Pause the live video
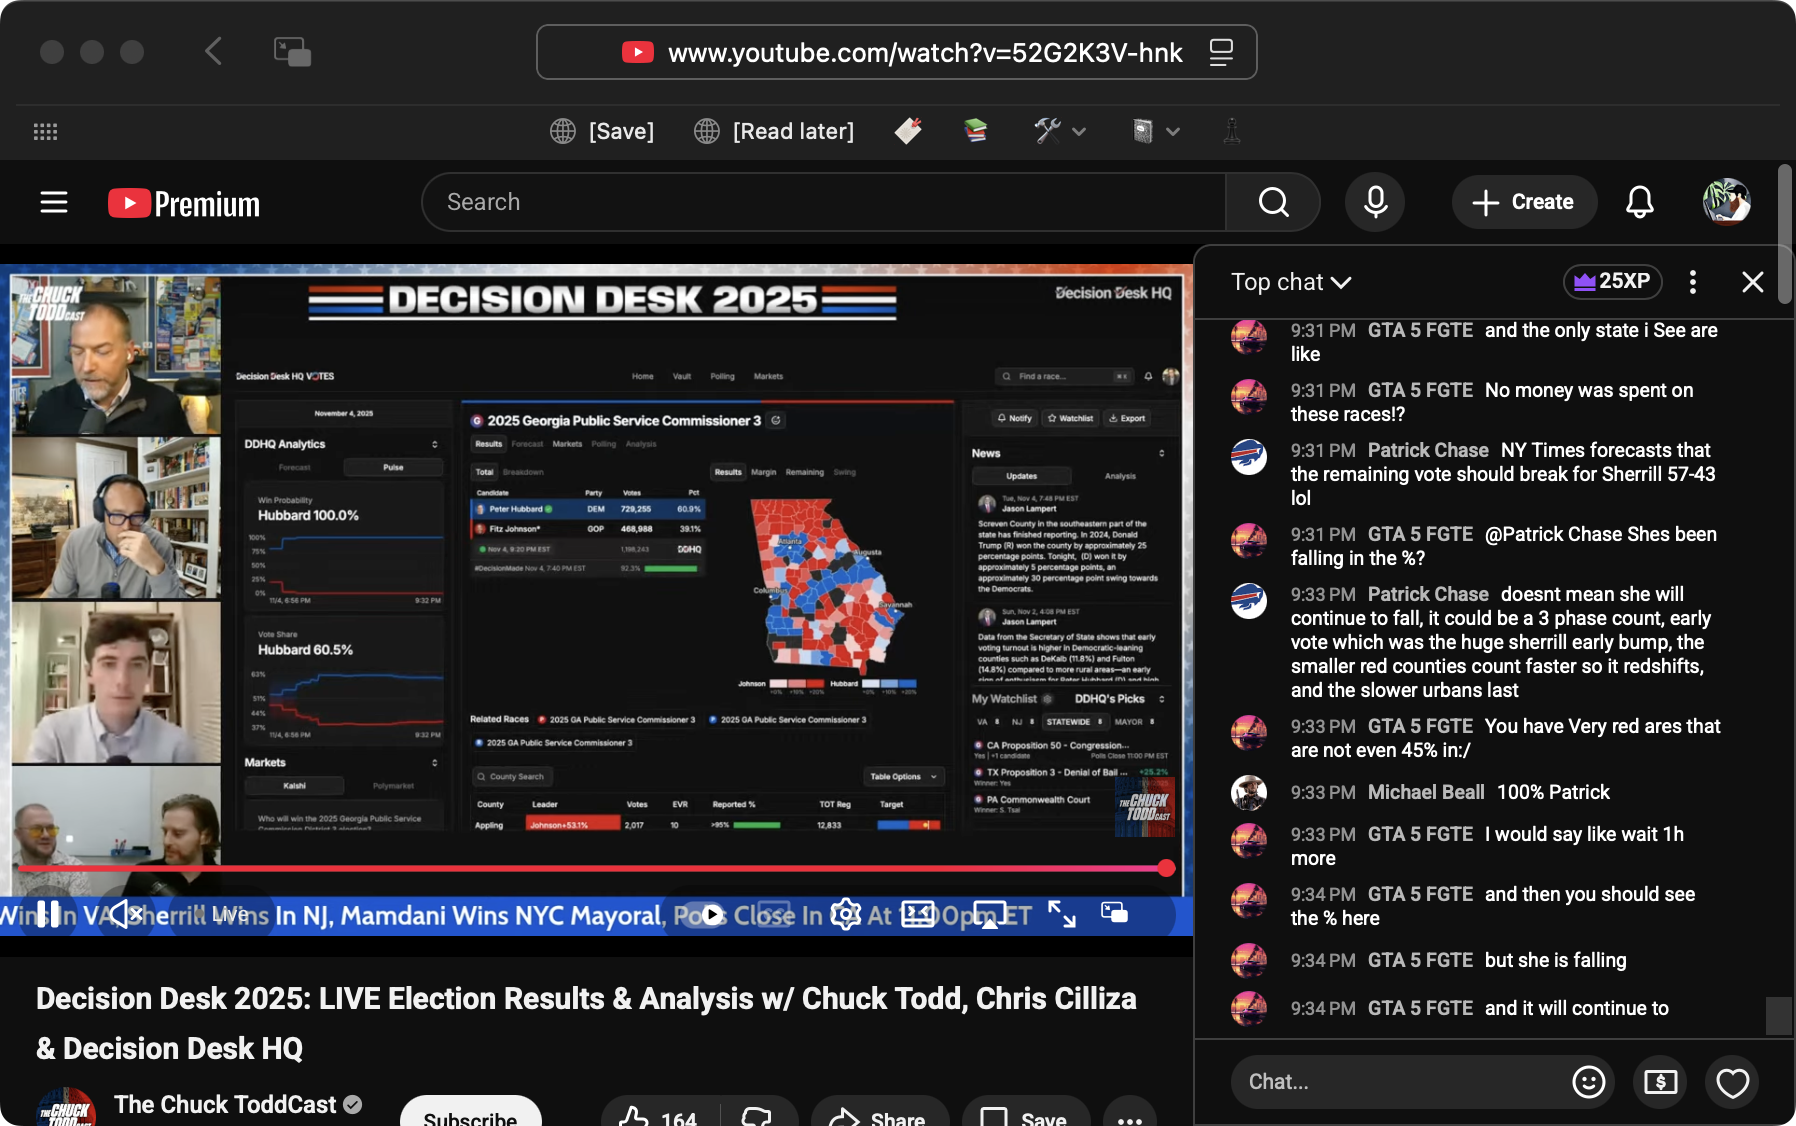 pos(48,914)
